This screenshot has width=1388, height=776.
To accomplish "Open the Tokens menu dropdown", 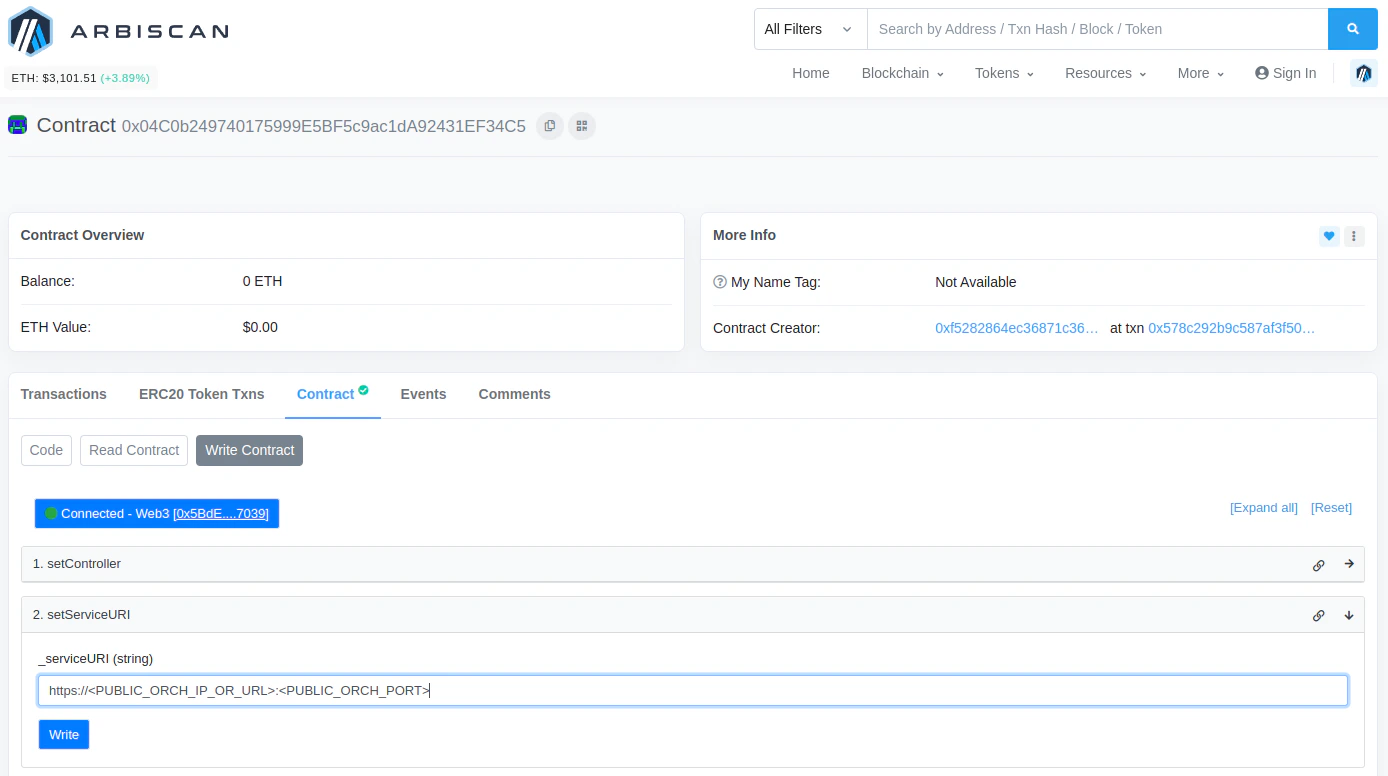I will point(1004,73).
